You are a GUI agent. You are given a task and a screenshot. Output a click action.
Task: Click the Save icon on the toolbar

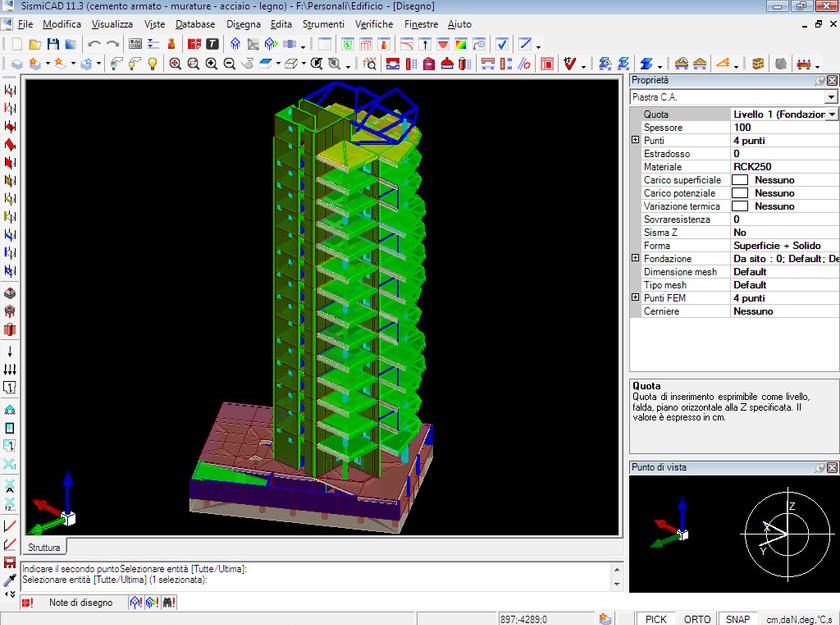pyautogui.click(x=52, y=45)
